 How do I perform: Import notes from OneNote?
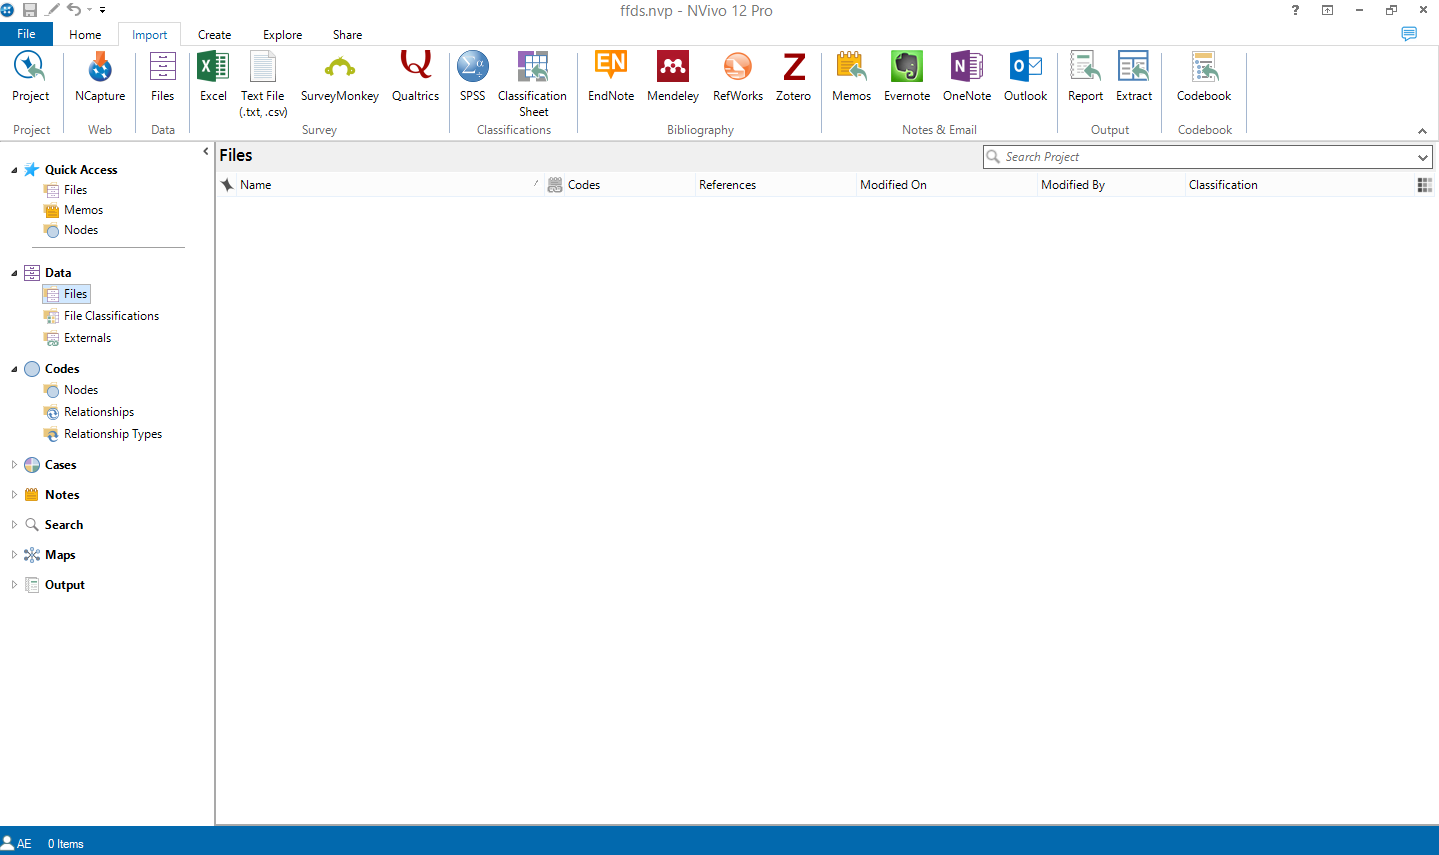tap(967, 77)
